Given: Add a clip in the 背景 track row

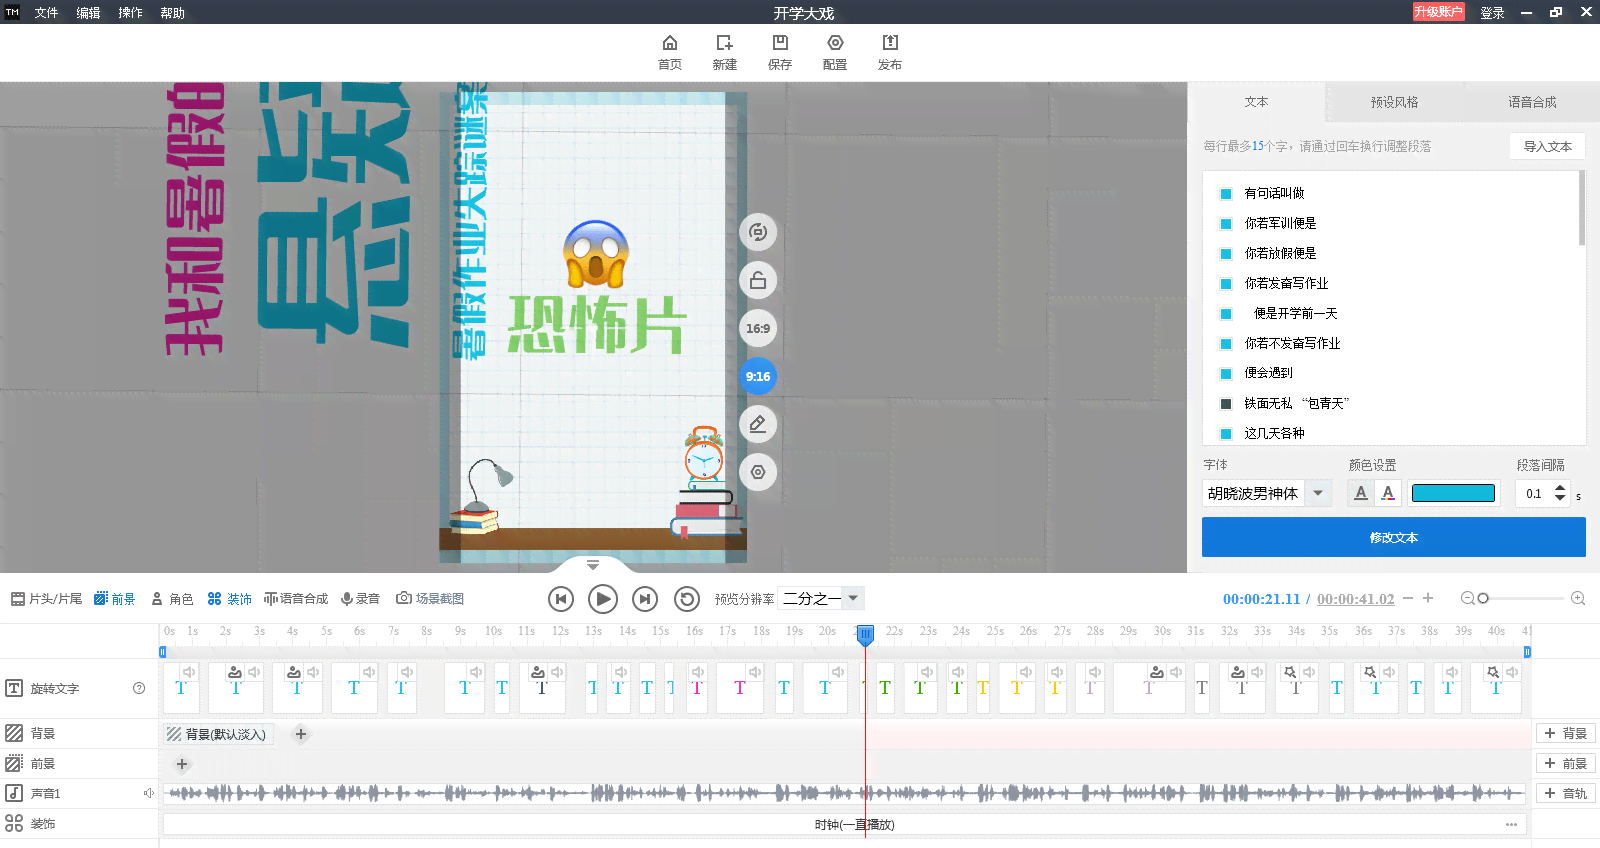Looking at the screenshot, I should click(300, 734).
